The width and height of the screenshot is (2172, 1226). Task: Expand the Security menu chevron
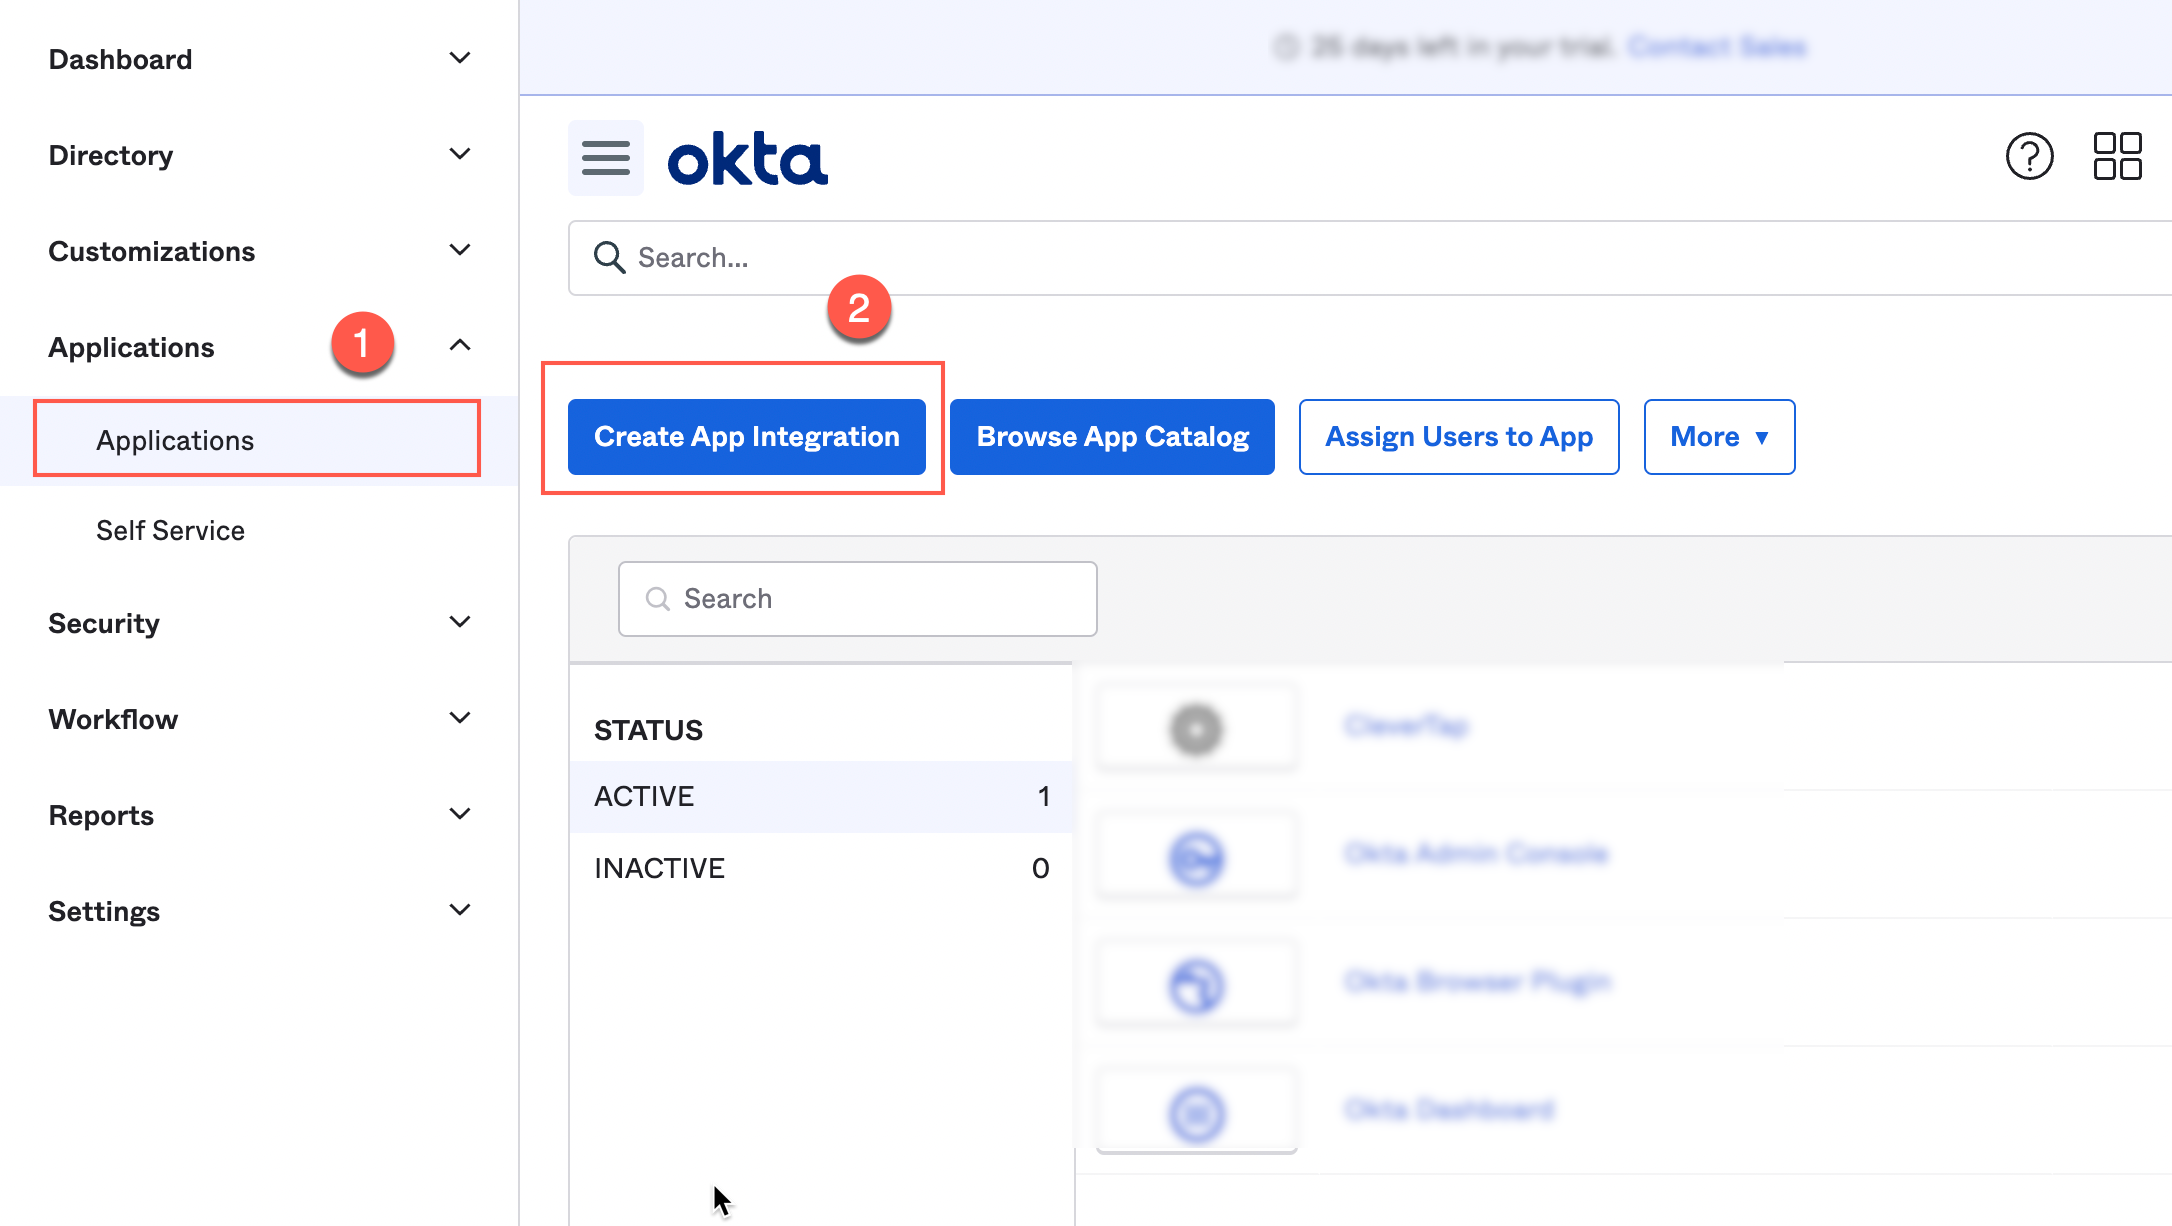coord(460,622)
